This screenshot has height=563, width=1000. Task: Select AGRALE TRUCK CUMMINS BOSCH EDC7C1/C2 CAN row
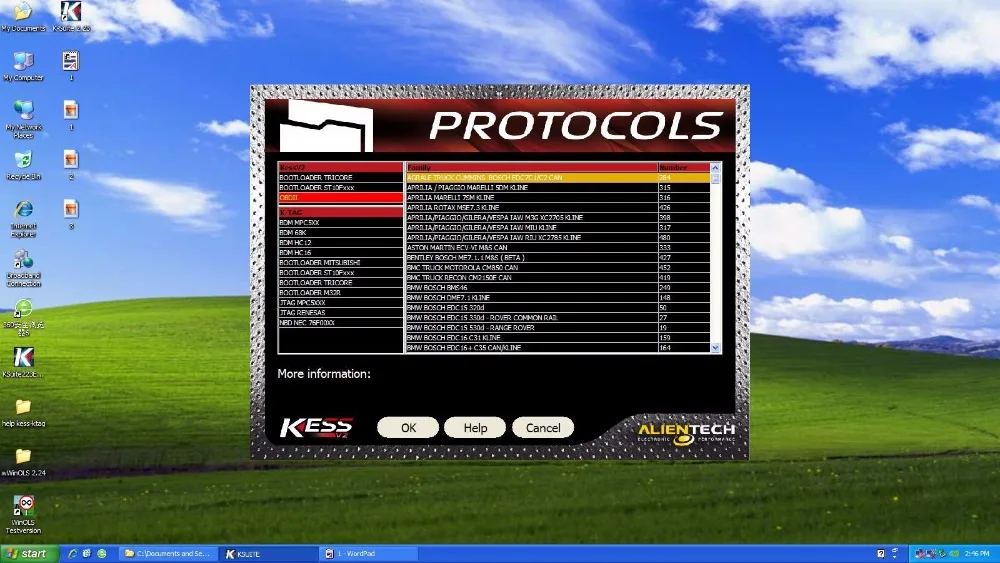(x=558, y=177)
